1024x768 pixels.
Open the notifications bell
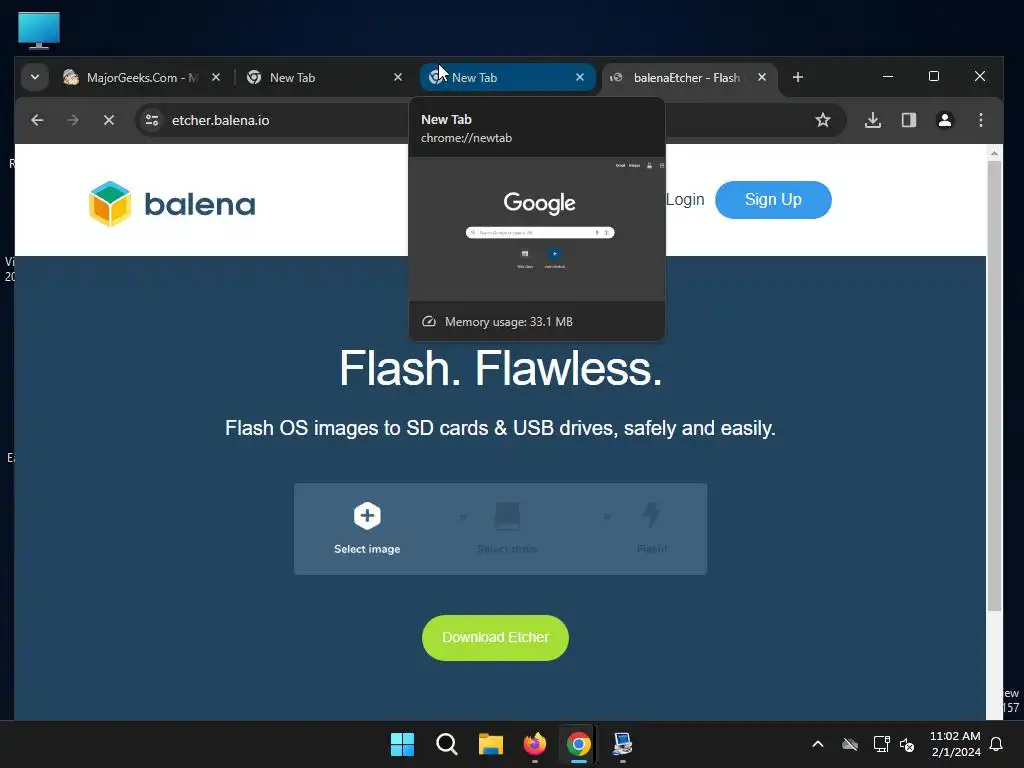click(x=997, y=744)
